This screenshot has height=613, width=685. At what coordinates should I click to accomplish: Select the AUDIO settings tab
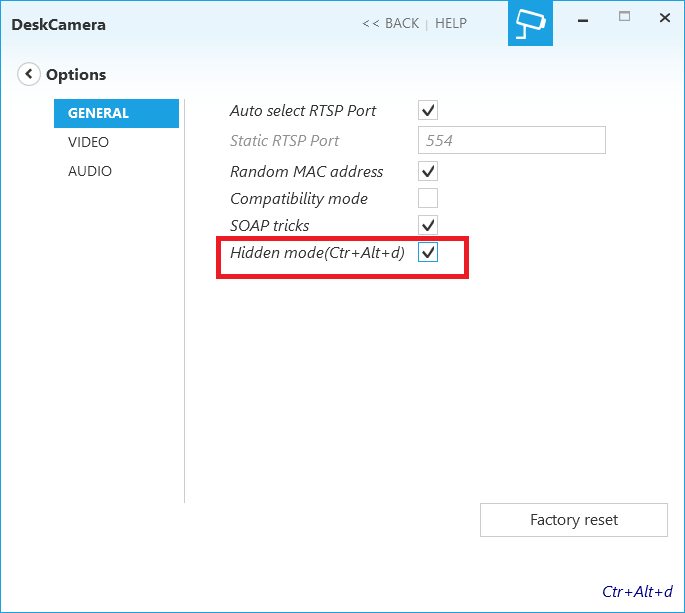90,171
